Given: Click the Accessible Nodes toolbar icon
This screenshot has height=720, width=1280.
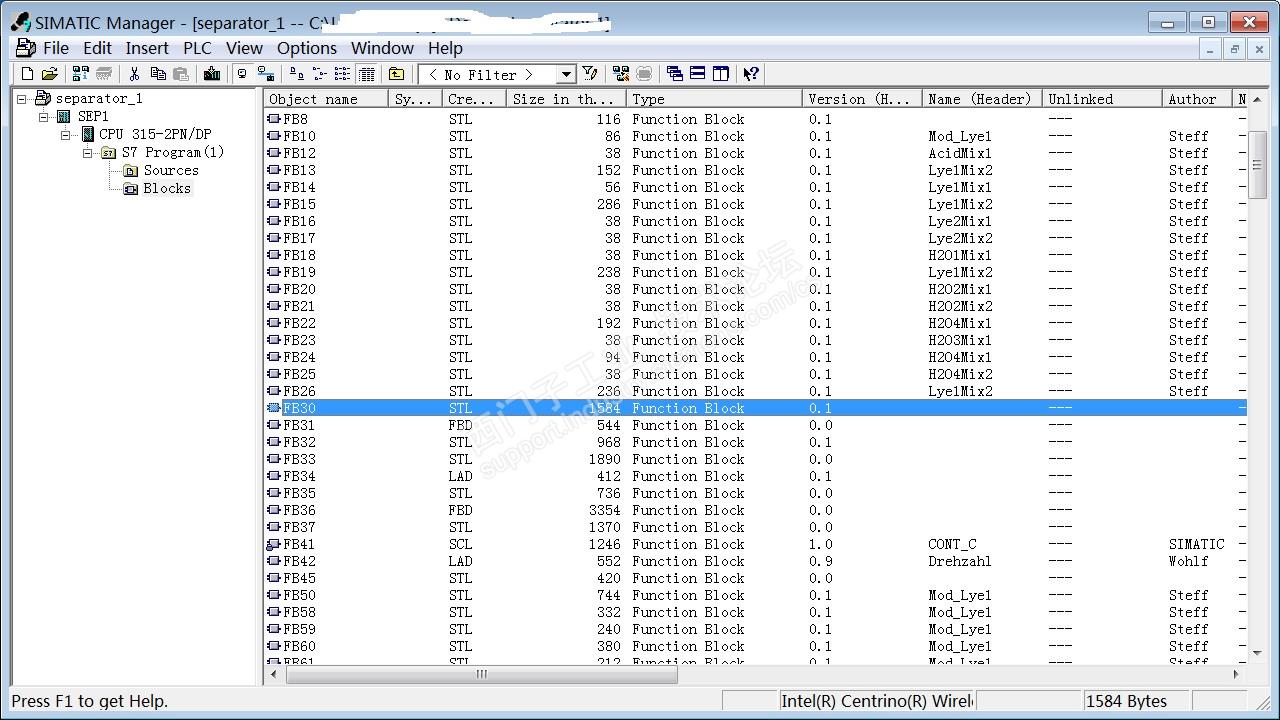Looking at the screenshot, I should tap(80, 74).
